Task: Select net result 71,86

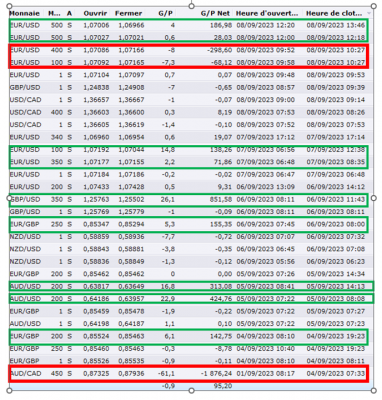Action: coord(223,162)
